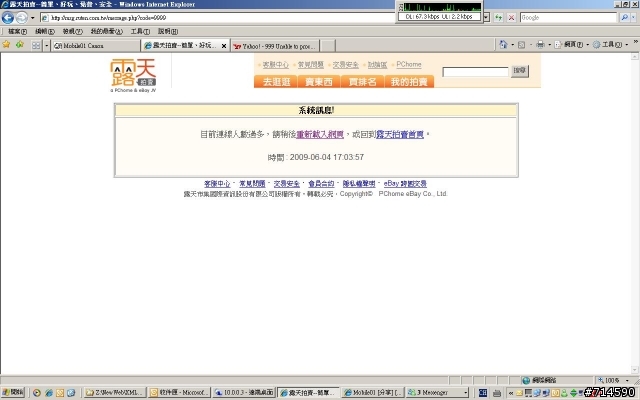The width and height of the screenshot is (640, 400).
Task: Click the site search text field
Action: 476,72
